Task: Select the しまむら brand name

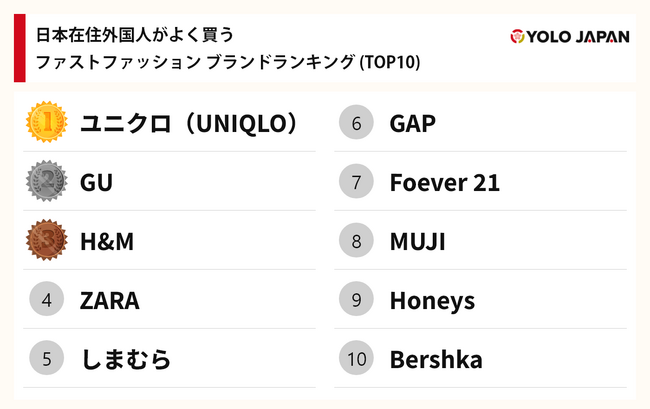Action: (126, 360)
